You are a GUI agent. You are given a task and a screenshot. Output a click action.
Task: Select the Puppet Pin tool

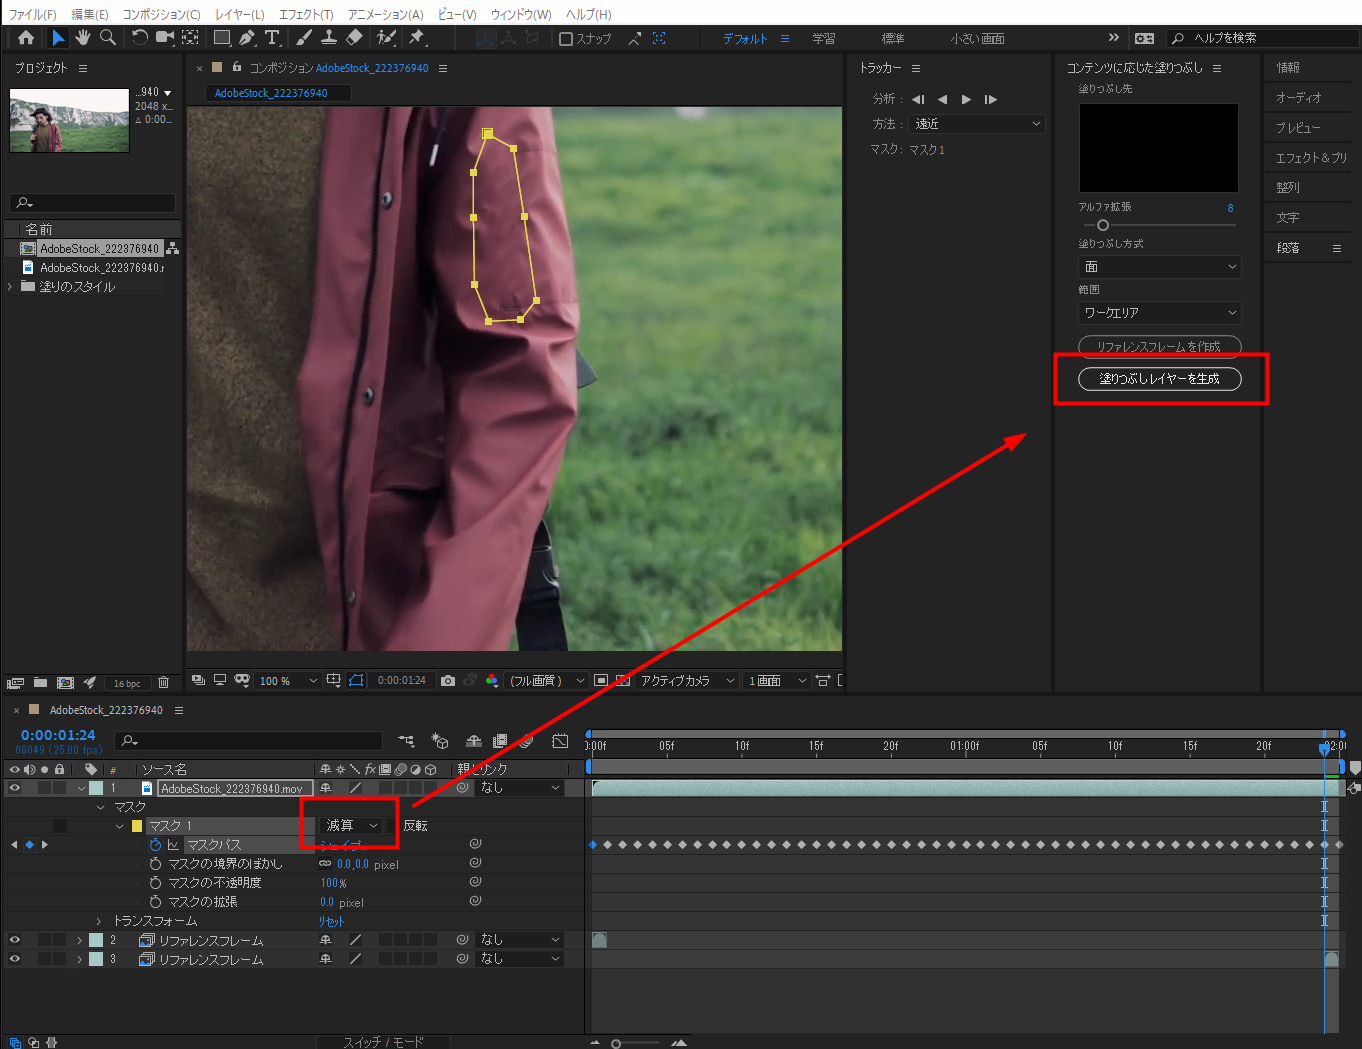pos(417,38)
